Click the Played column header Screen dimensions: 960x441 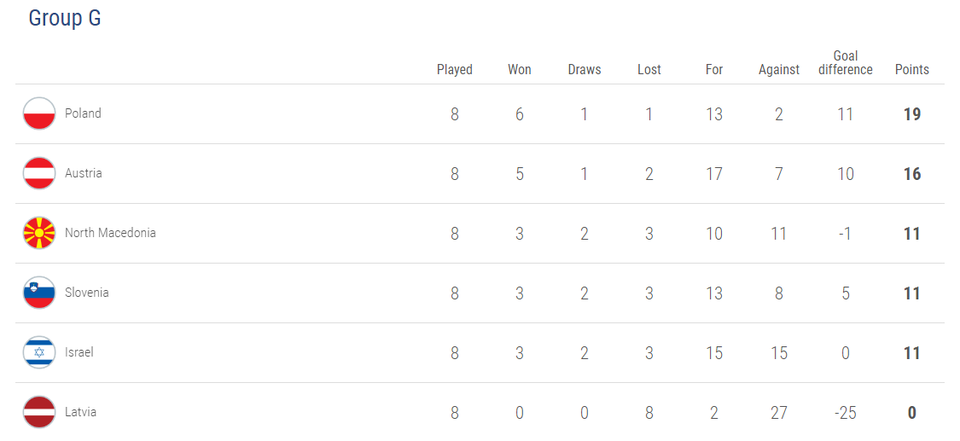point(455,70)
